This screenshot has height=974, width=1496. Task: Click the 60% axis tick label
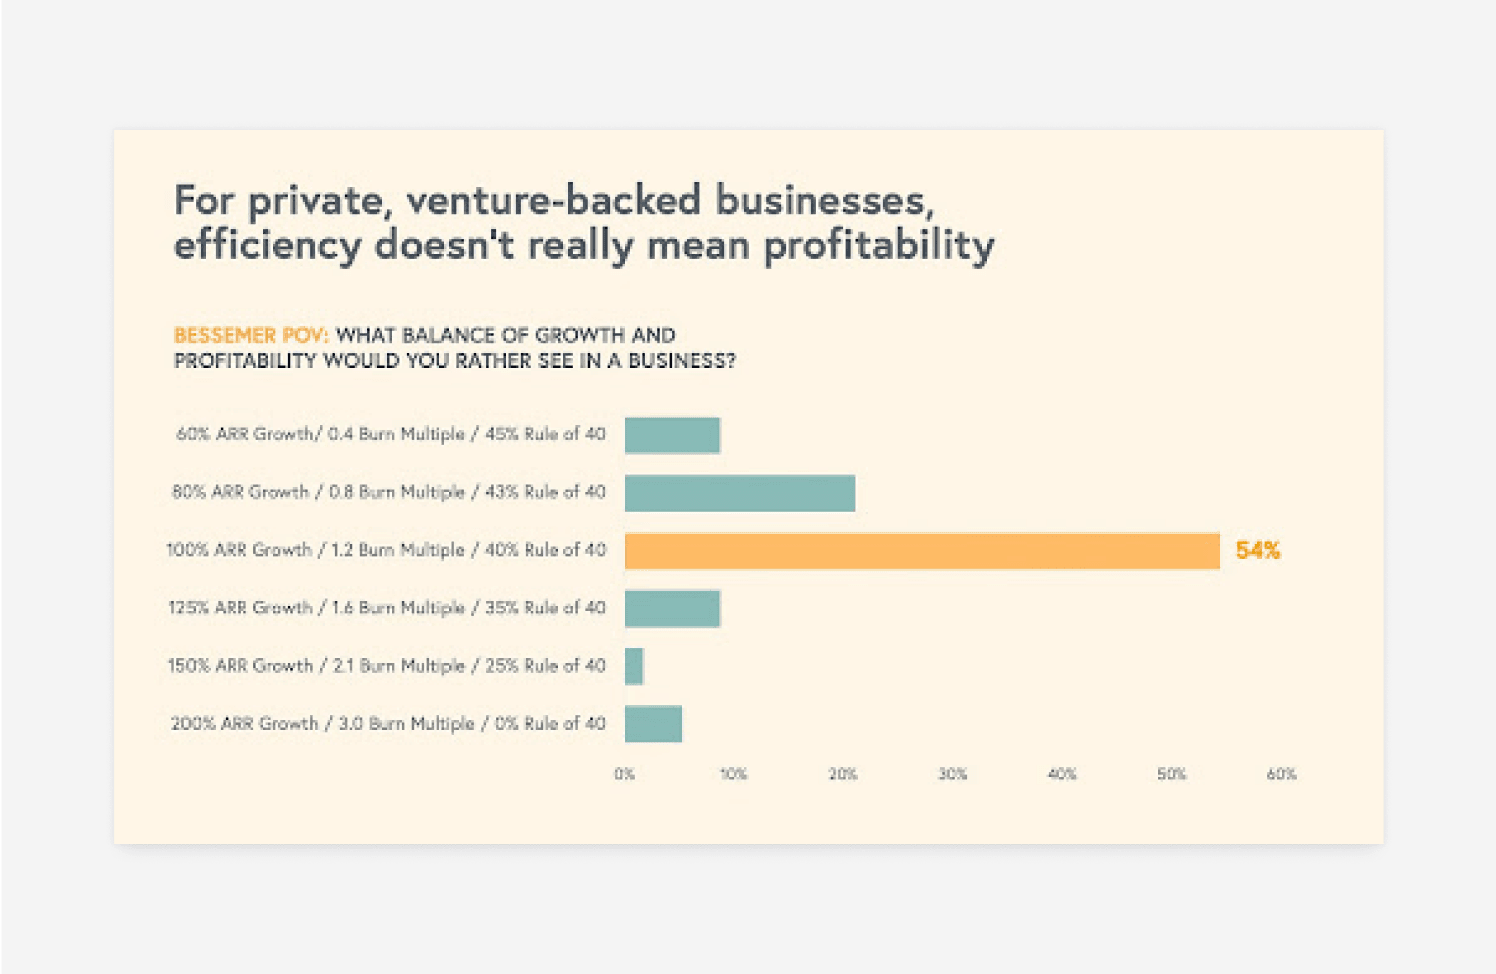1281,774
